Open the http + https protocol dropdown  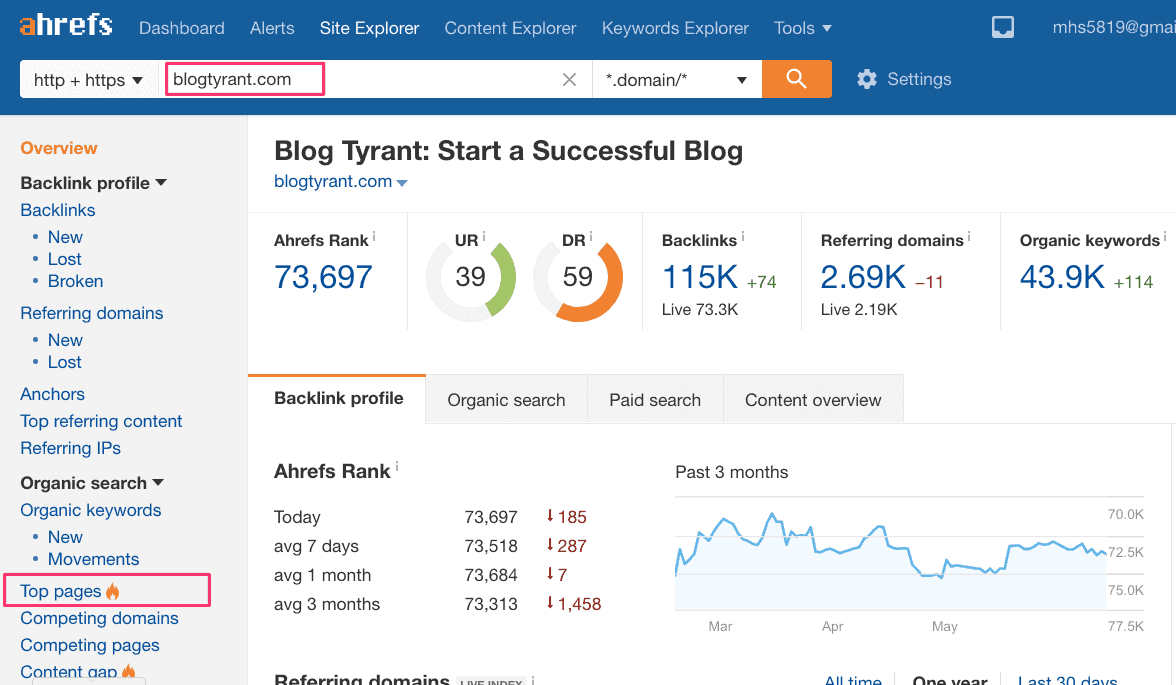pos(89,80)
